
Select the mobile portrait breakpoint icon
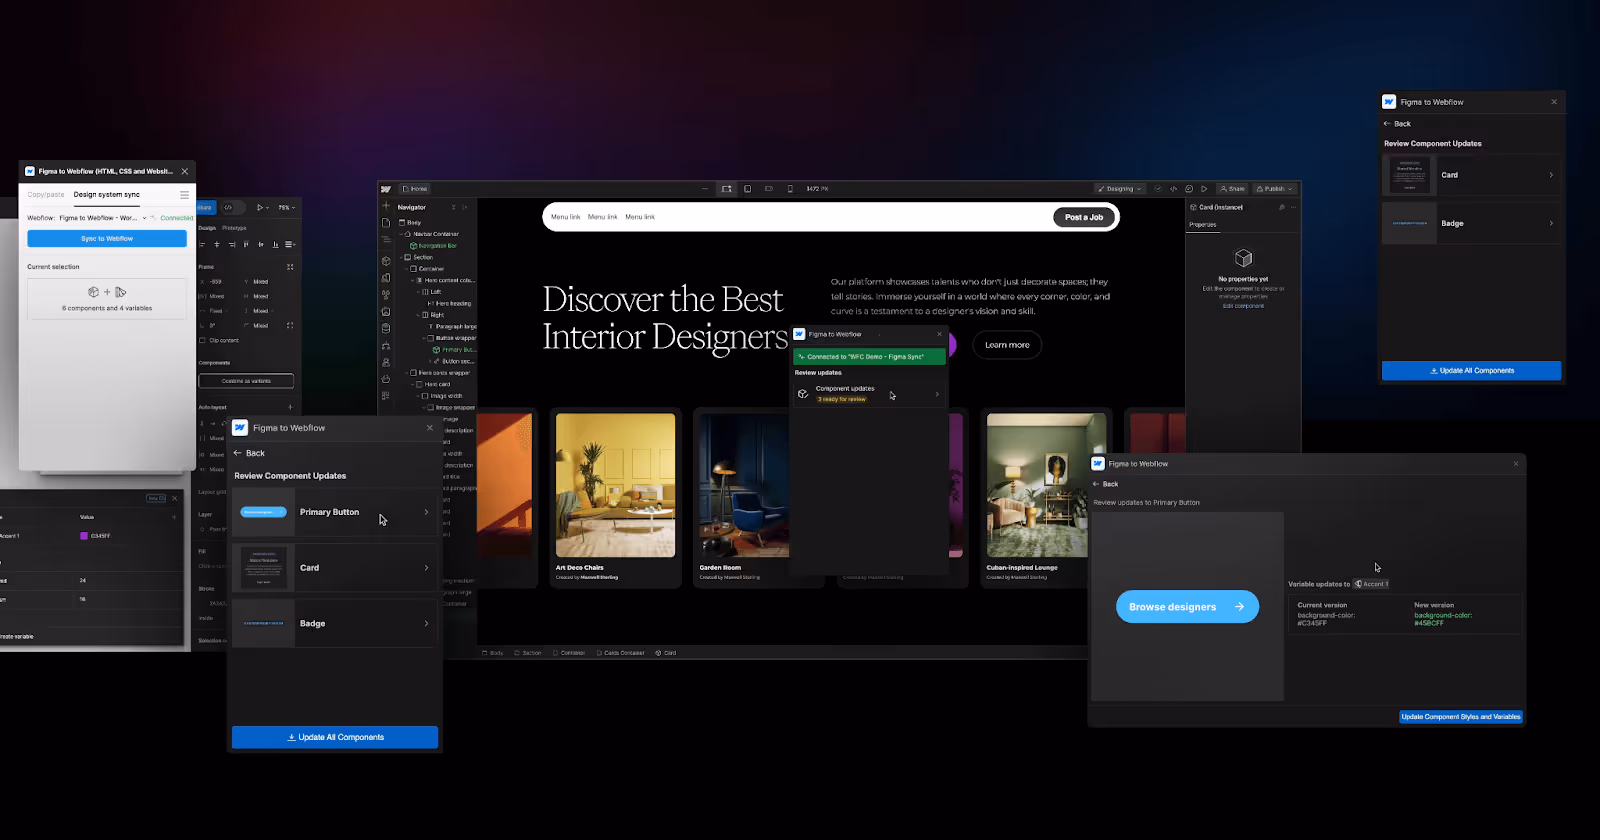pos(790,189)
